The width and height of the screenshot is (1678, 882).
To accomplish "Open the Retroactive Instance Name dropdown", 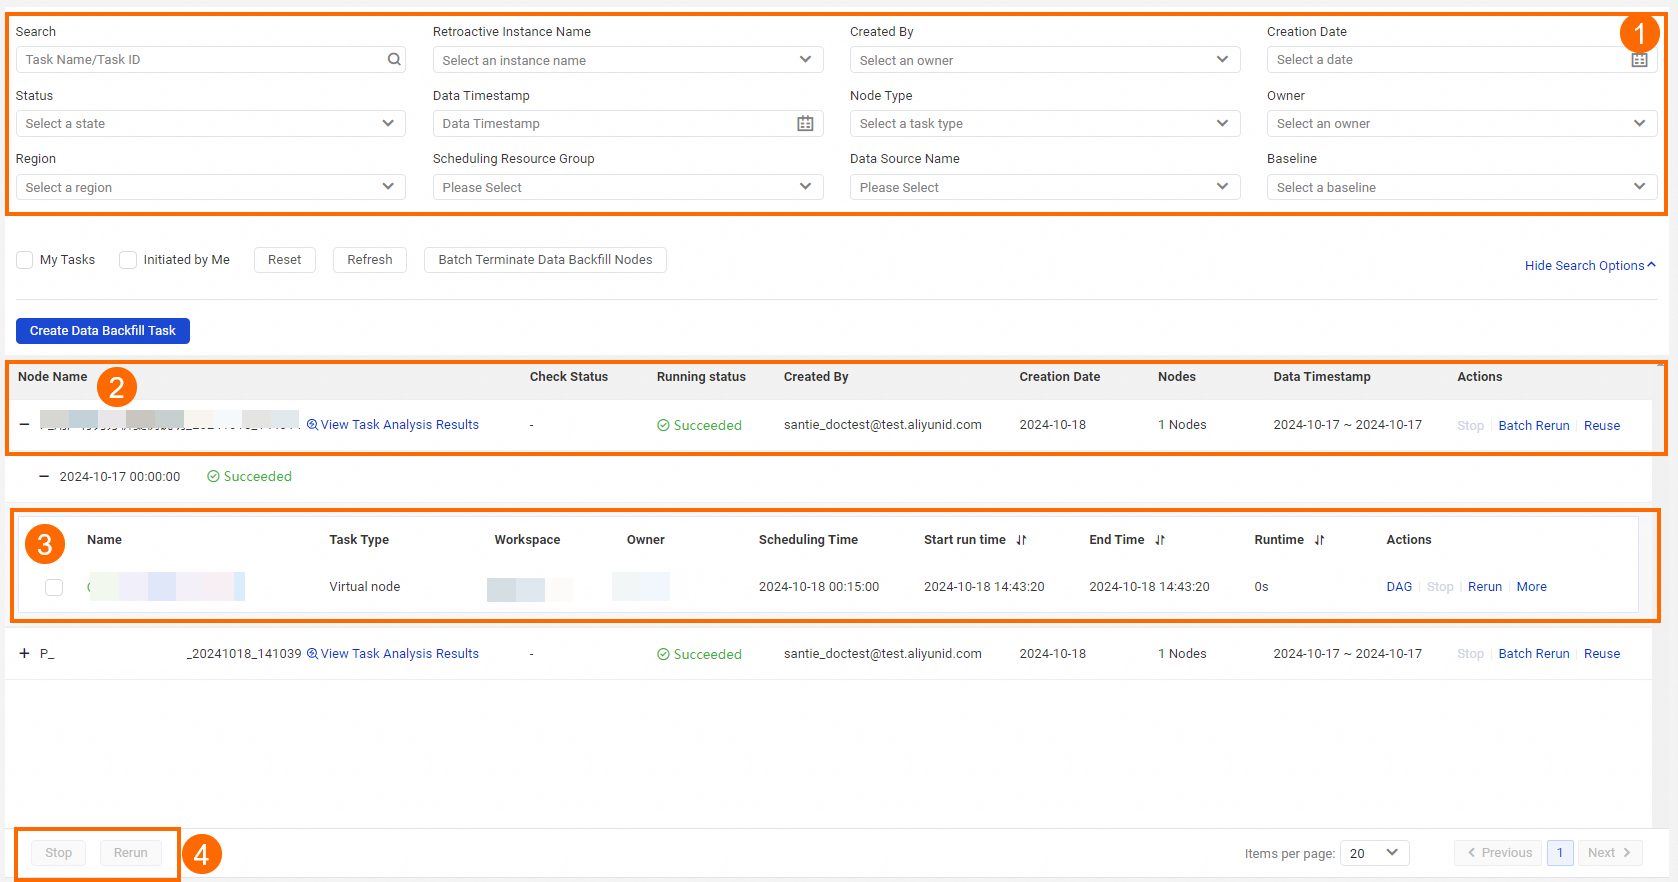I will (628, 60).
